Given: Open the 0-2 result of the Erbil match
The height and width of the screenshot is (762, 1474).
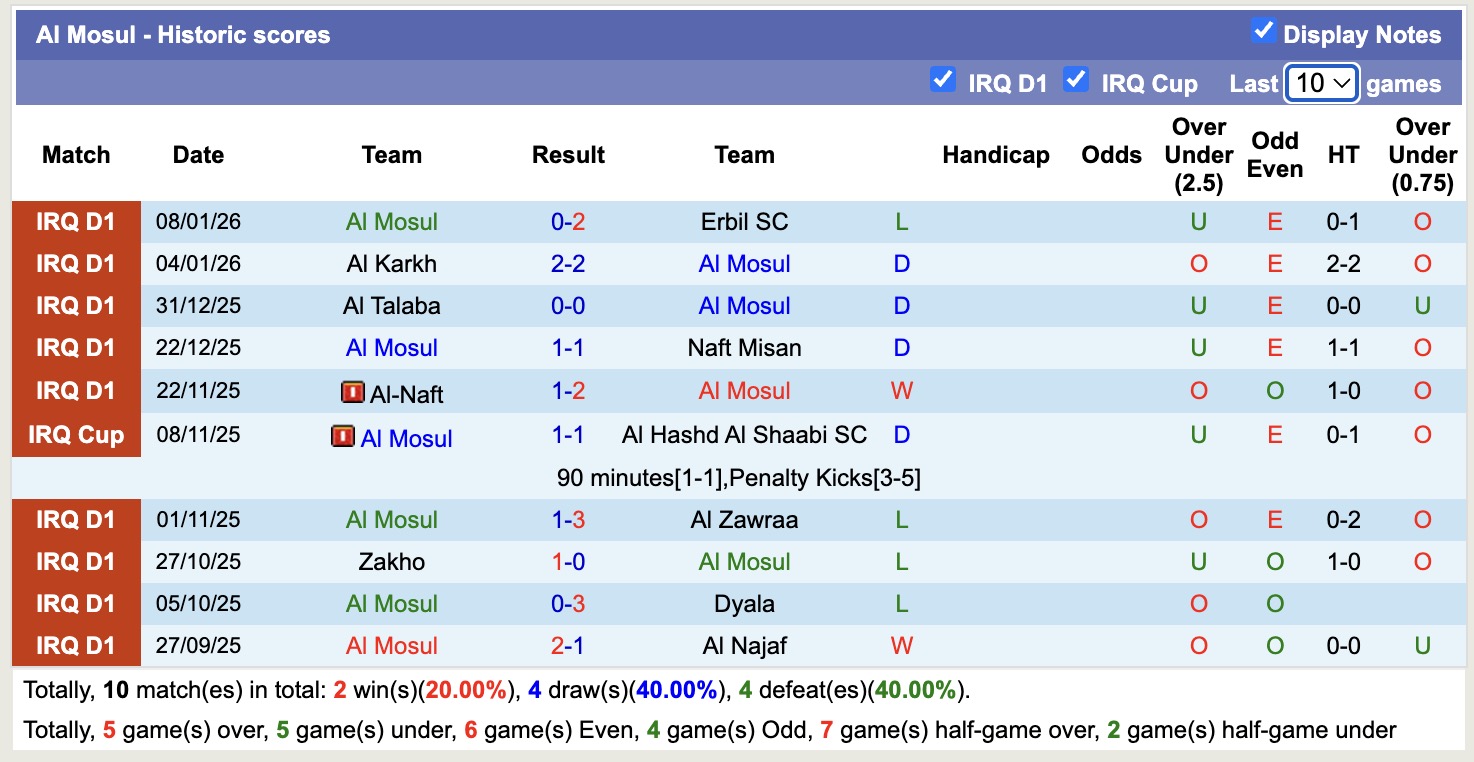Looking at the screenshot, I should 567,221.
